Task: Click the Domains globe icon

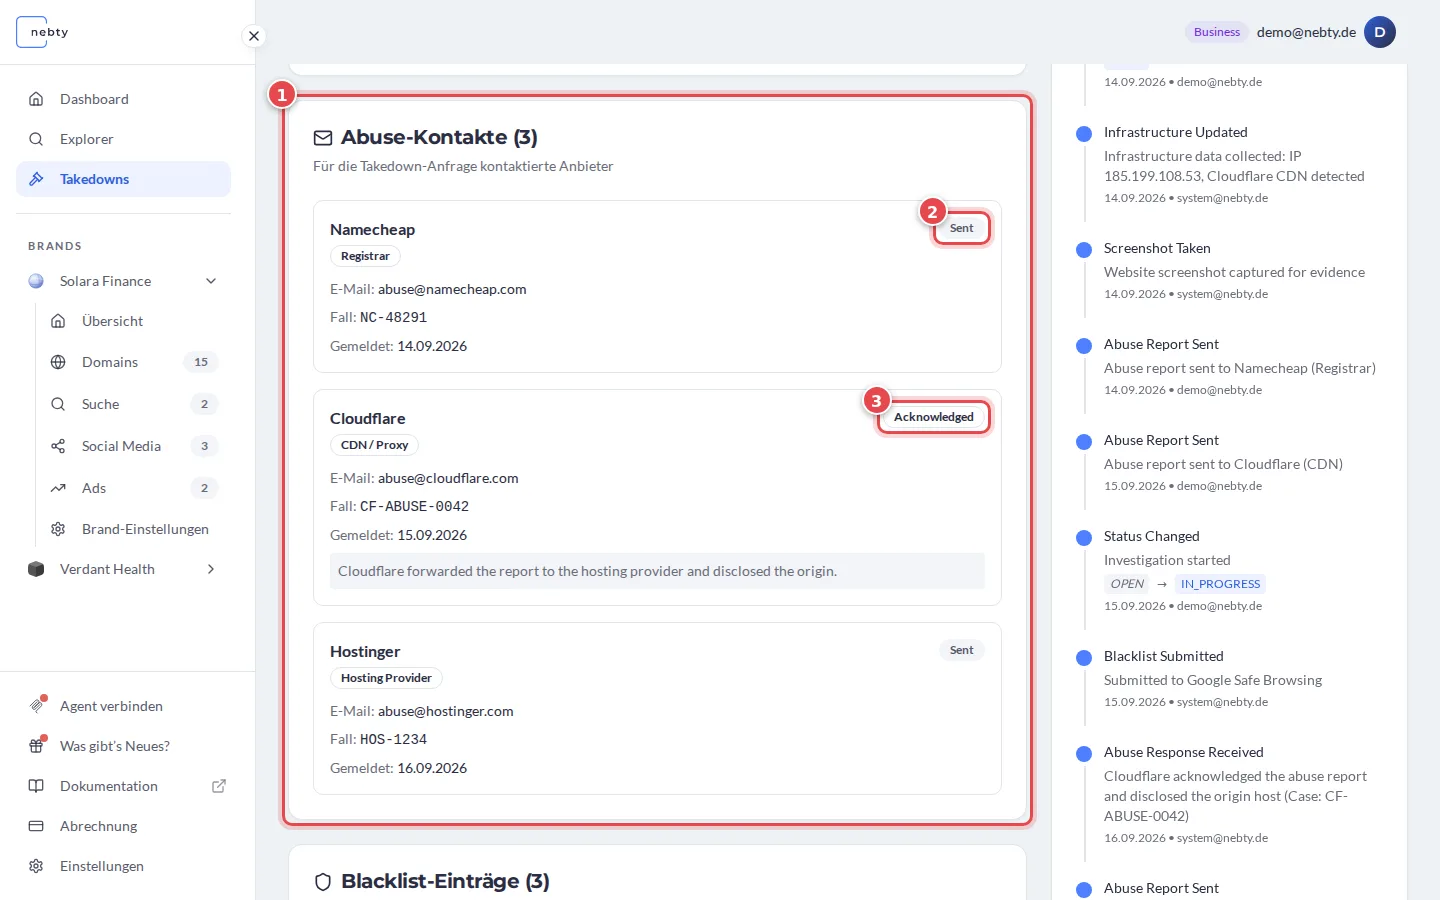Action: coord(58,362)
